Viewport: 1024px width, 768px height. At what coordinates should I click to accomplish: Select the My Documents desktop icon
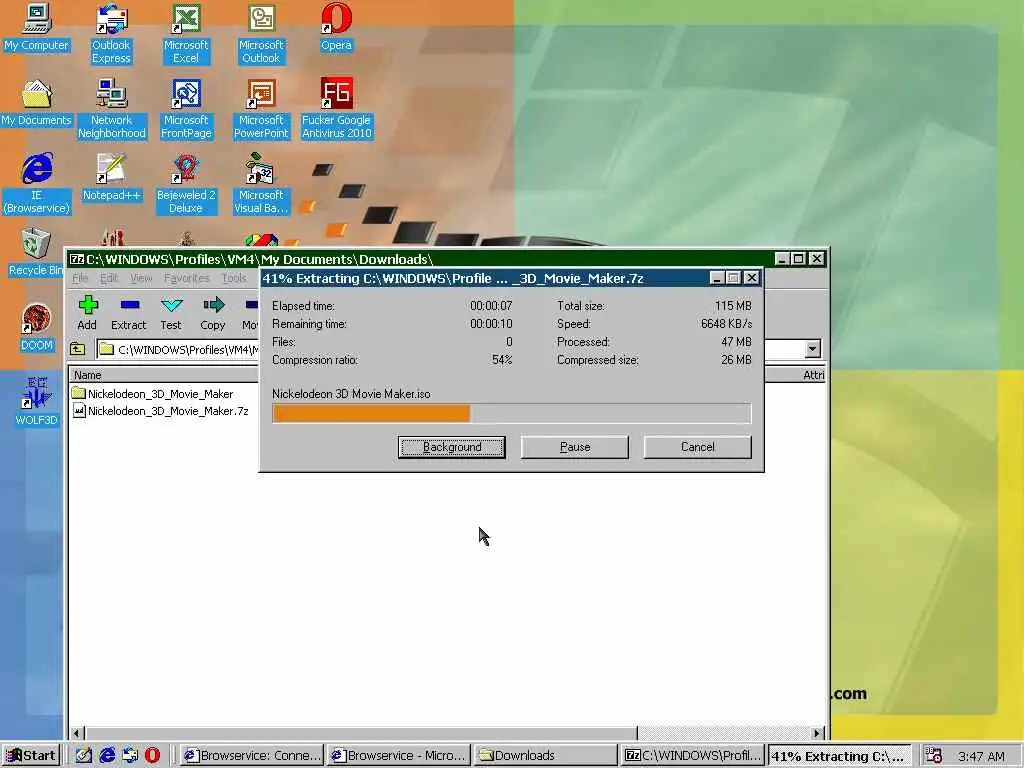click(36, 103)
